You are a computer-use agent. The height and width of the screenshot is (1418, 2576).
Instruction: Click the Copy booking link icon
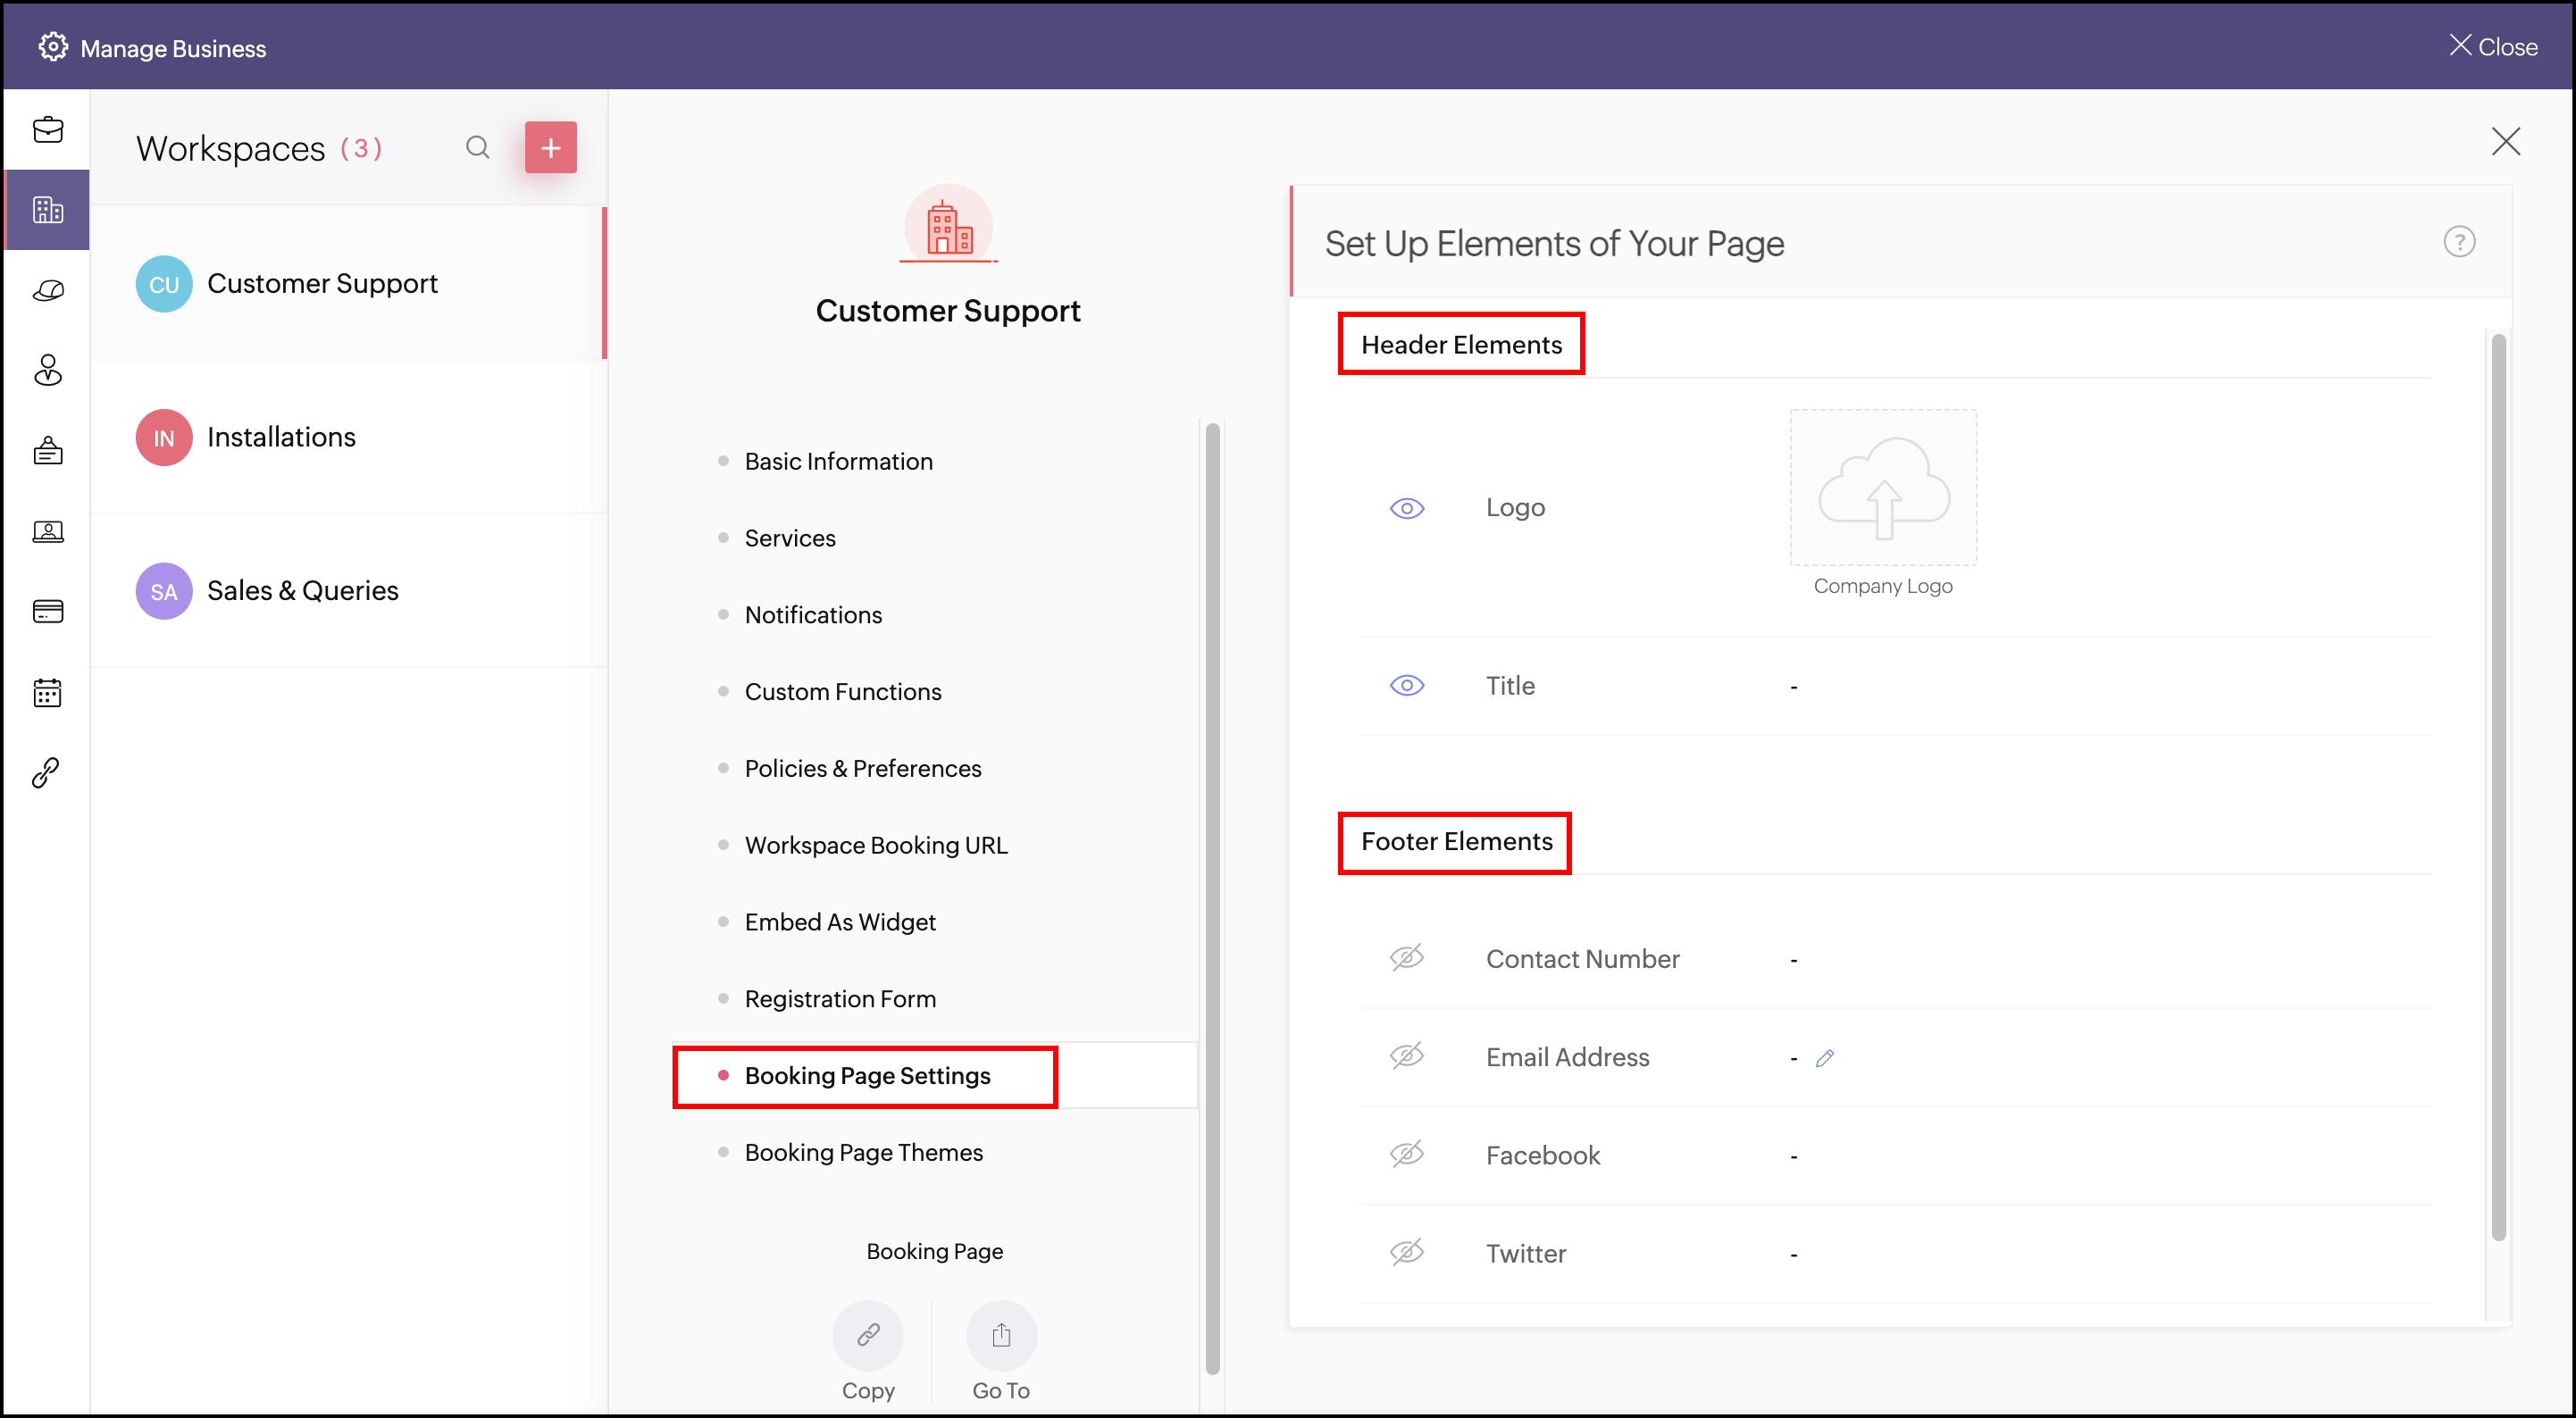point(867,1335)
